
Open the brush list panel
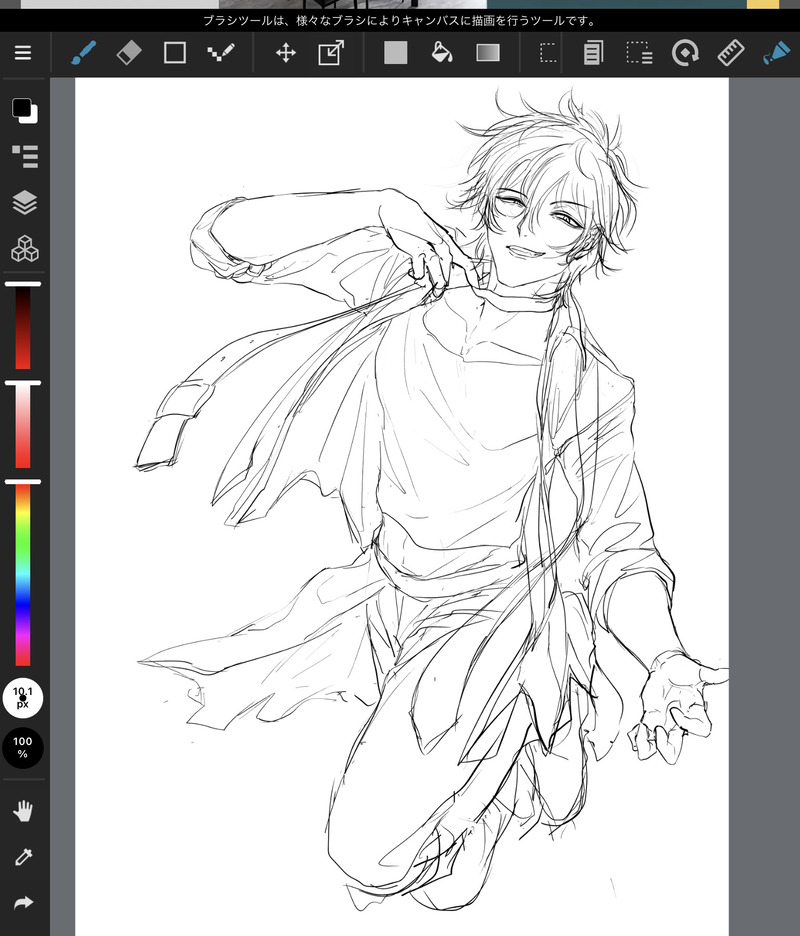click(x=24, y=156)
